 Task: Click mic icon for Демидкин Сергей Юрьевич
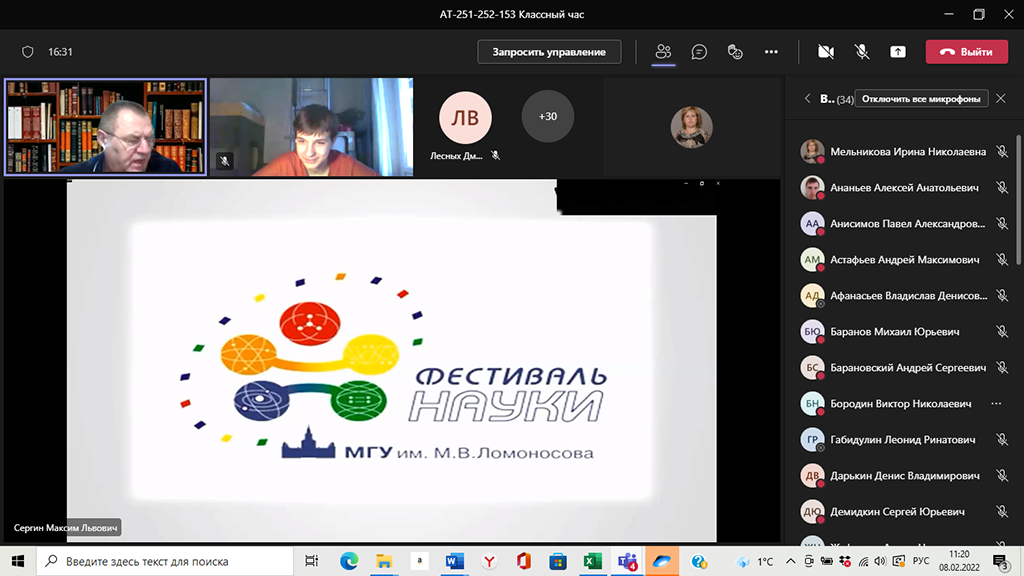(1002, 511)
